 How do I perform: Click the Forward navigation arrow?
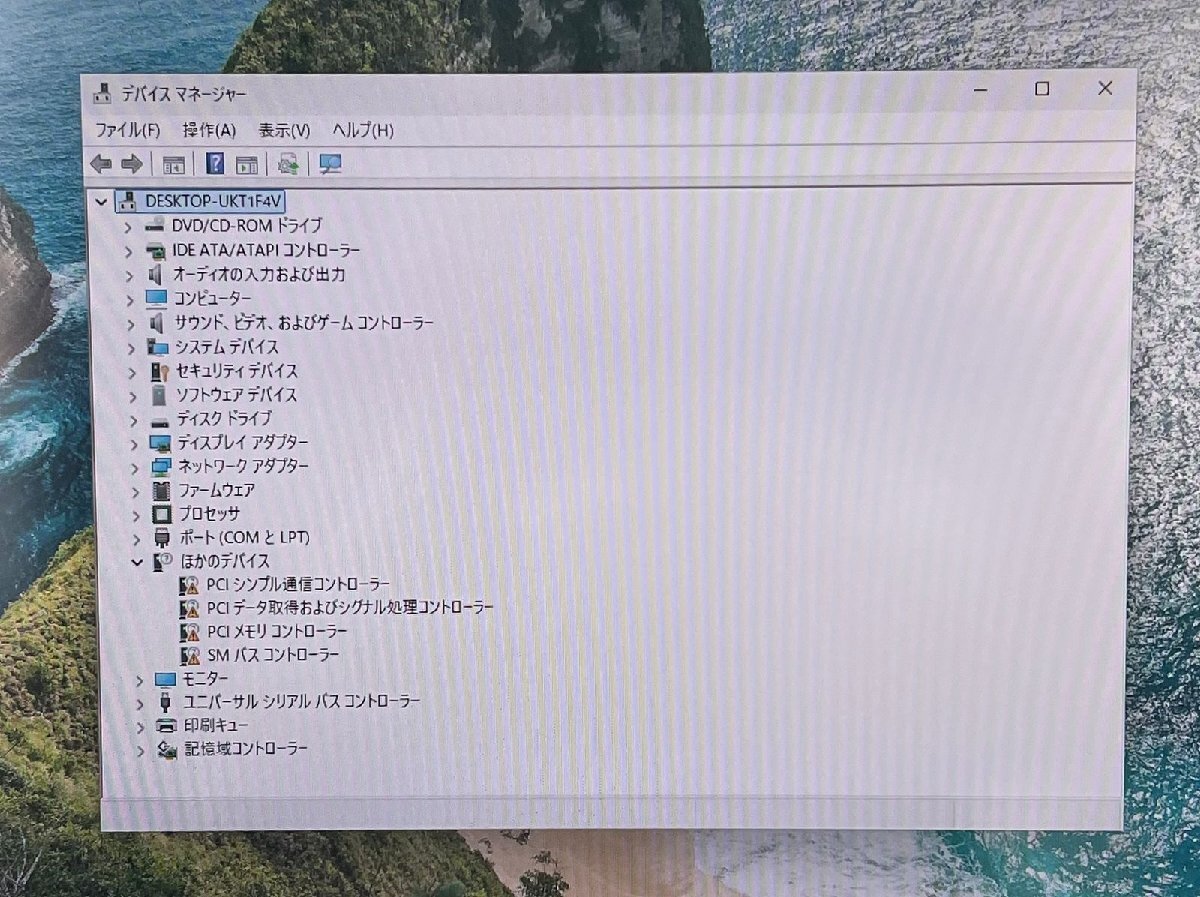pos(131,164)
